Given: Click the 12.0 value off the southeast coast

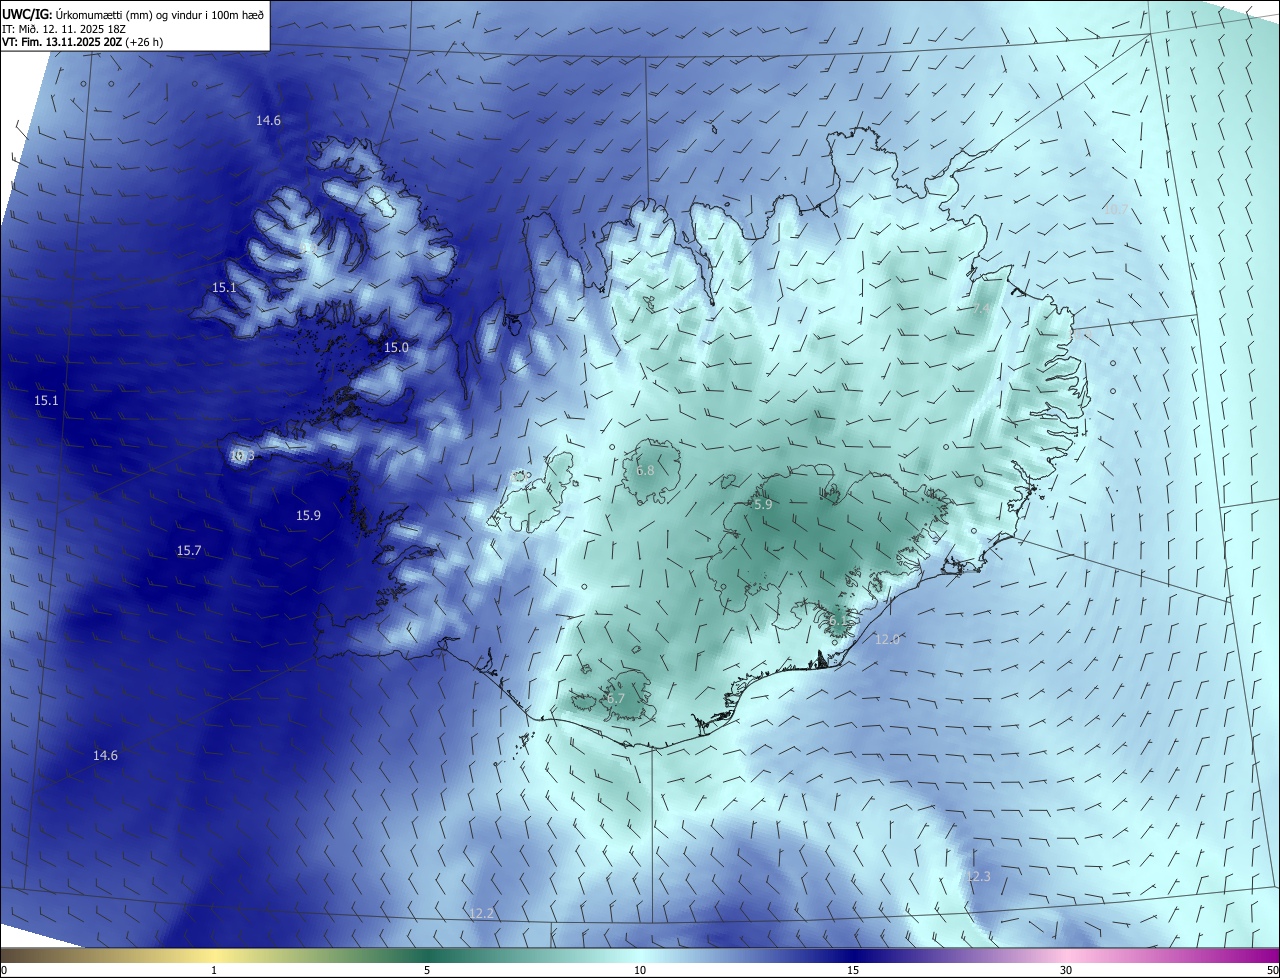Looking at the screenshot, I should point(888,639).
